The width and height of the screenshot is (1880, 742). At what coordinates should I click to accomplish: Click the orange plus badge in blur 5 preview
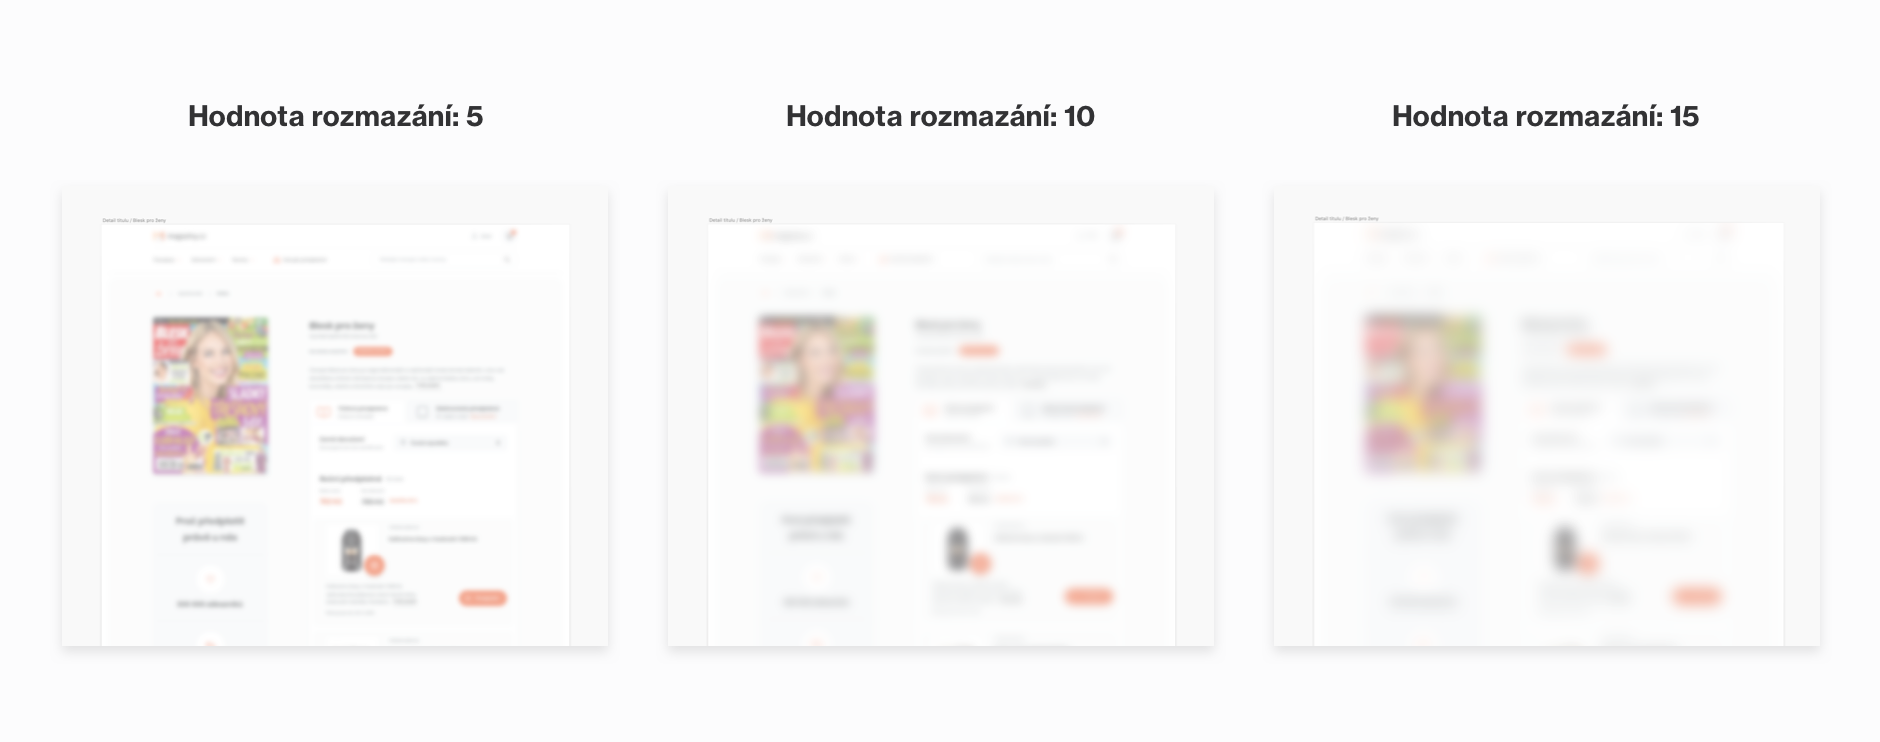374,565
